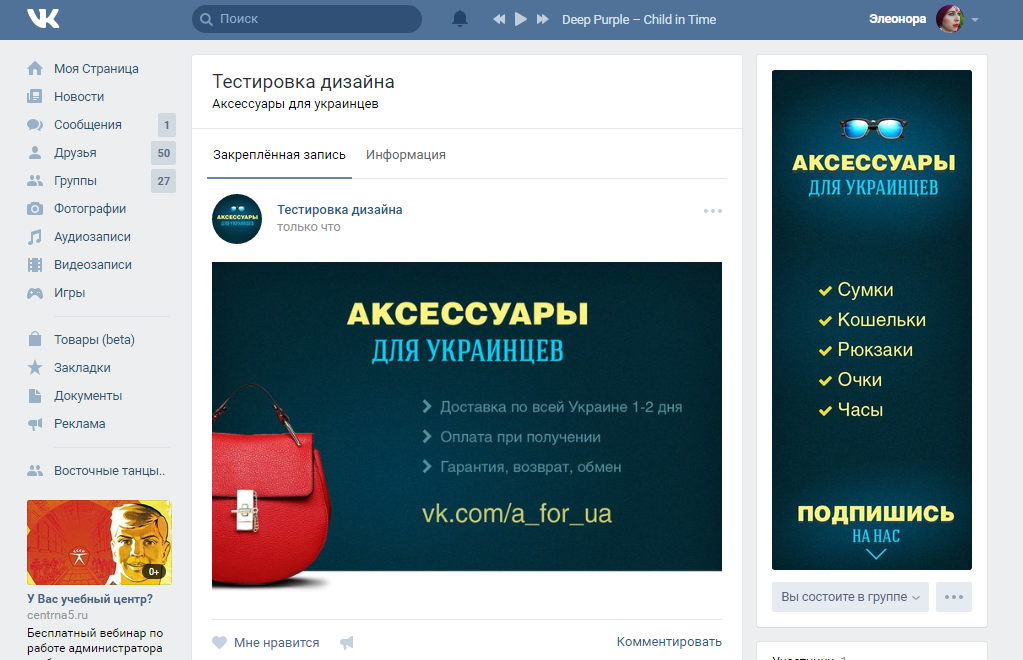Like the post with heart icon
Viewport: 1023px width, 660px height.
[x=219, y=642]
